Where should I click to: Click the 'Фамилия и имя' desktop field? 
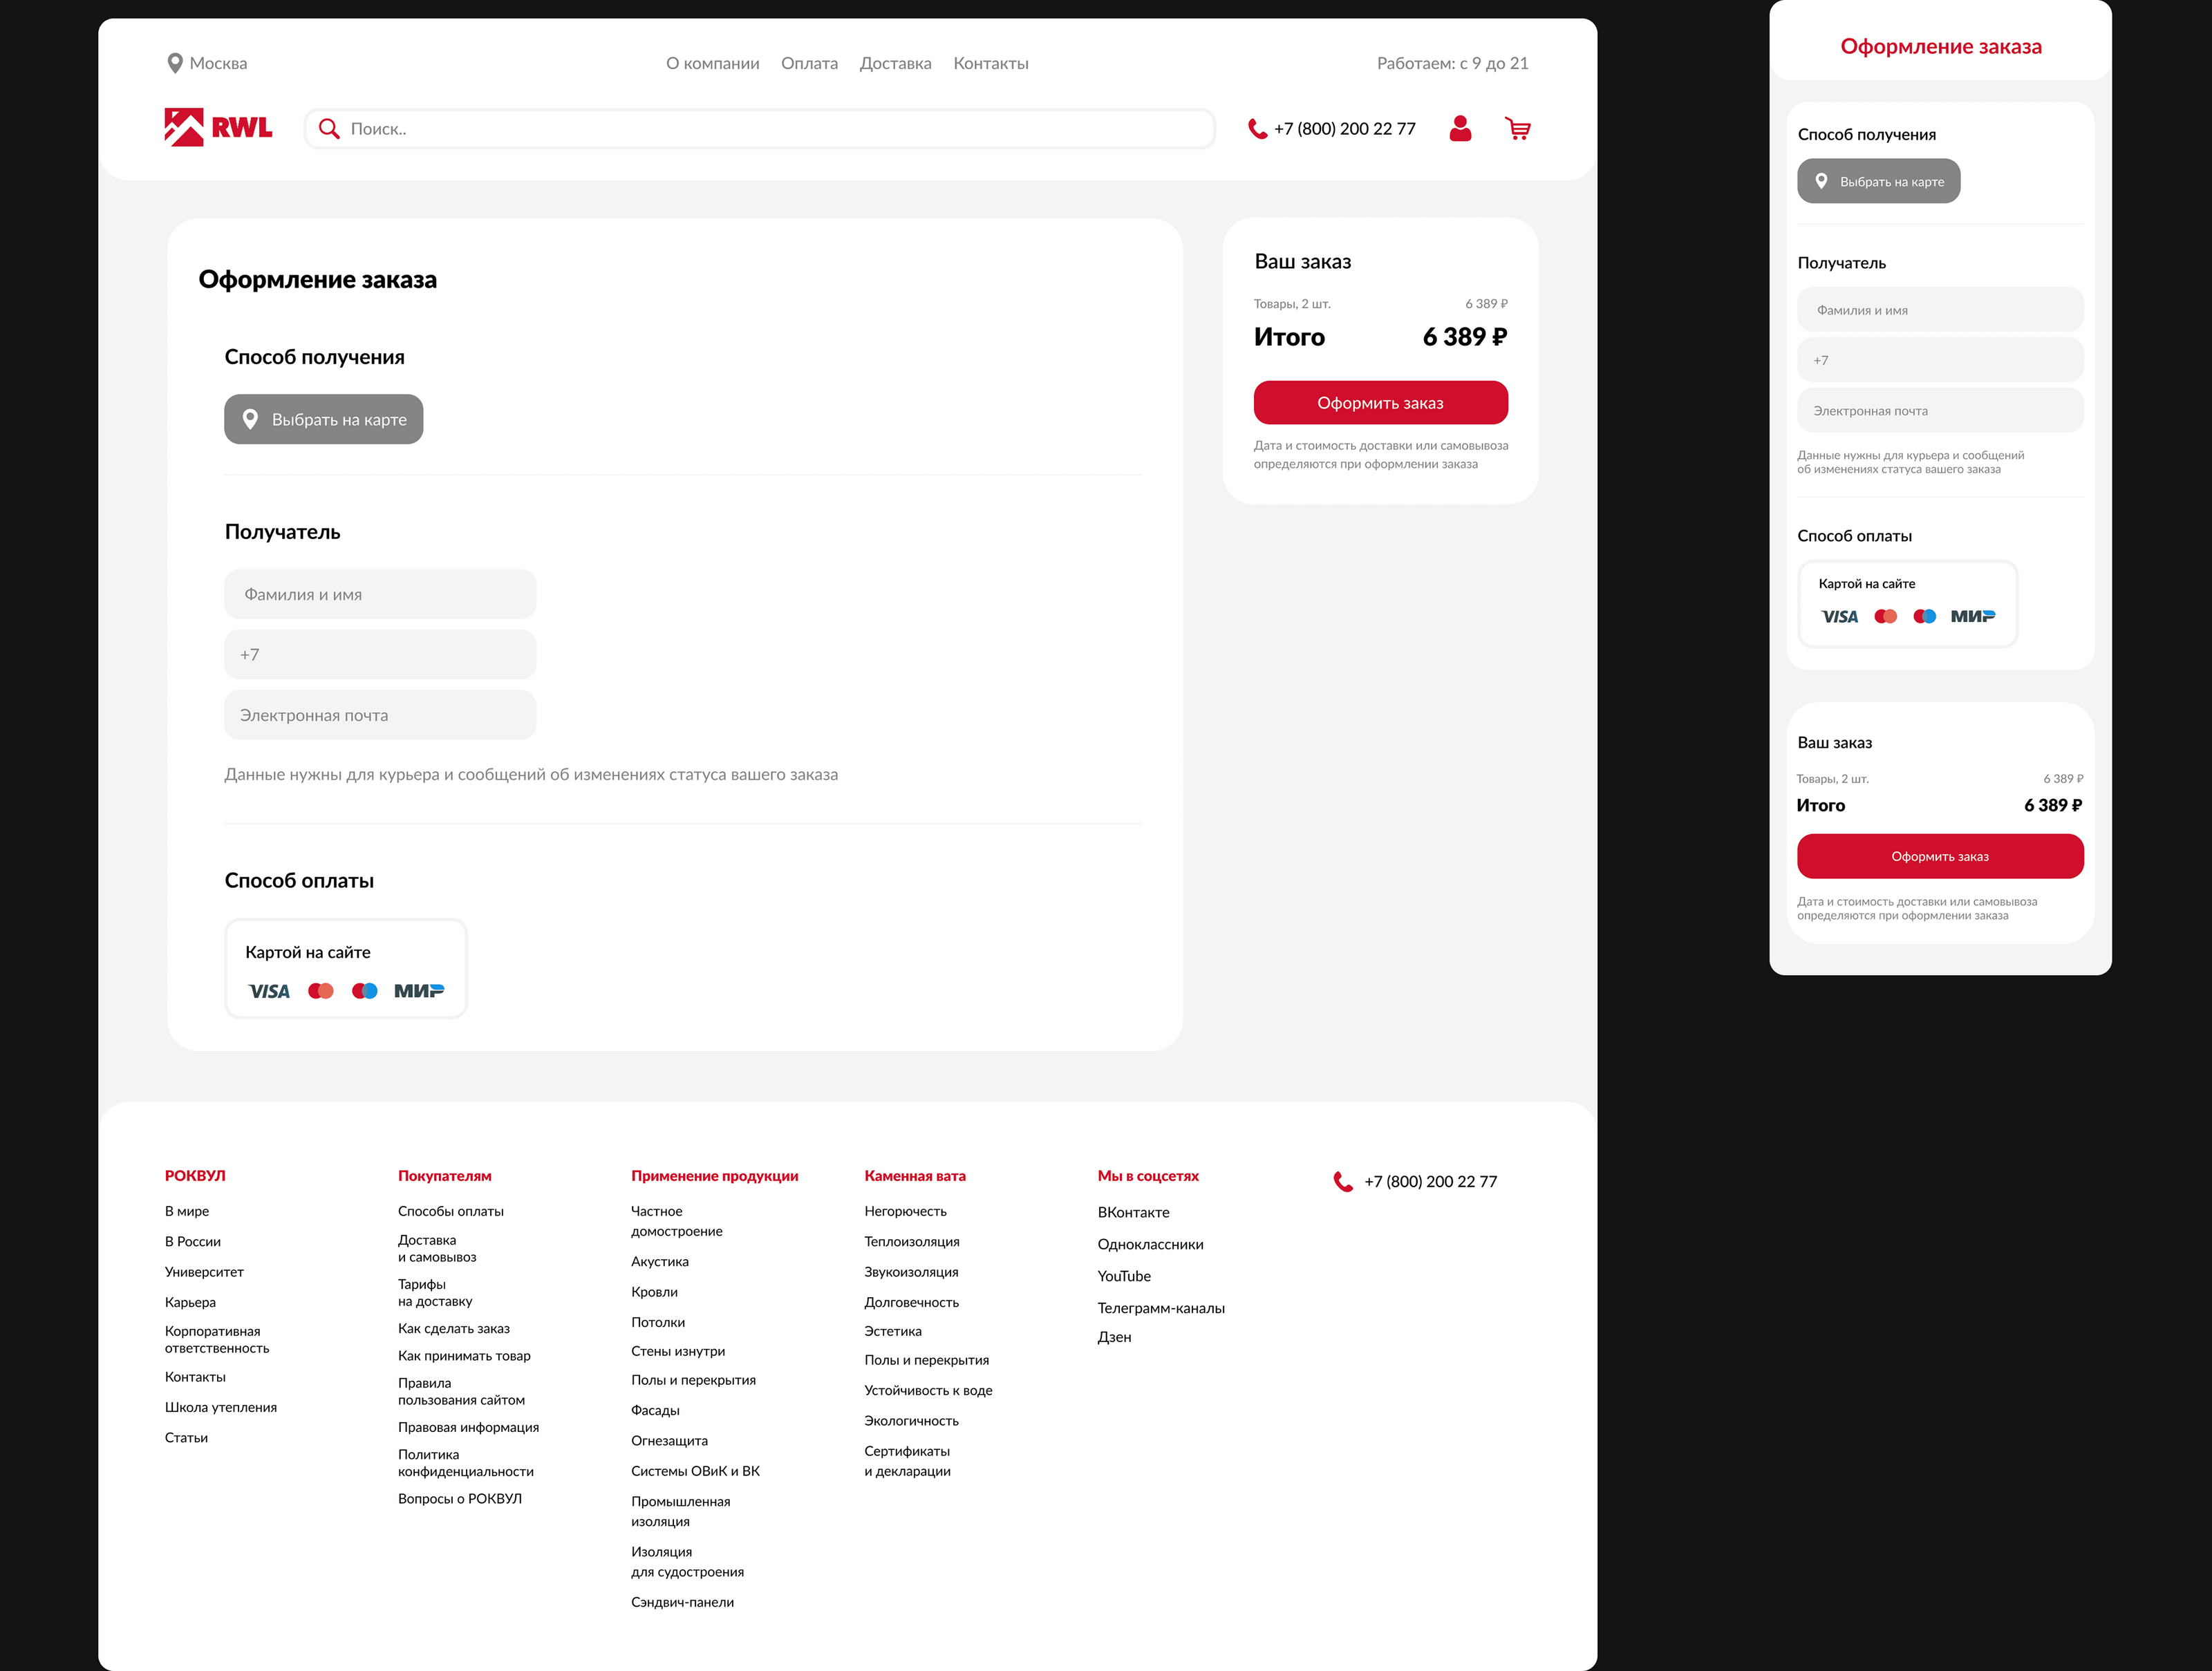380,594
